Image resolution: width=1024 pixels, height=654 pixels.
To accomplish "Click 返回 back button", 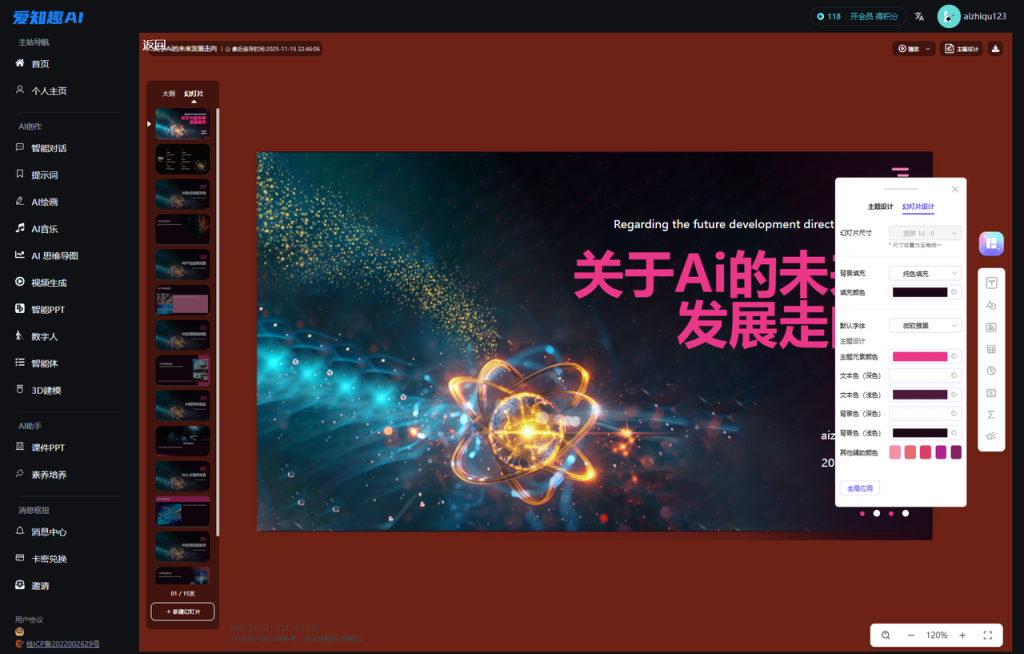I will point(154,45).
